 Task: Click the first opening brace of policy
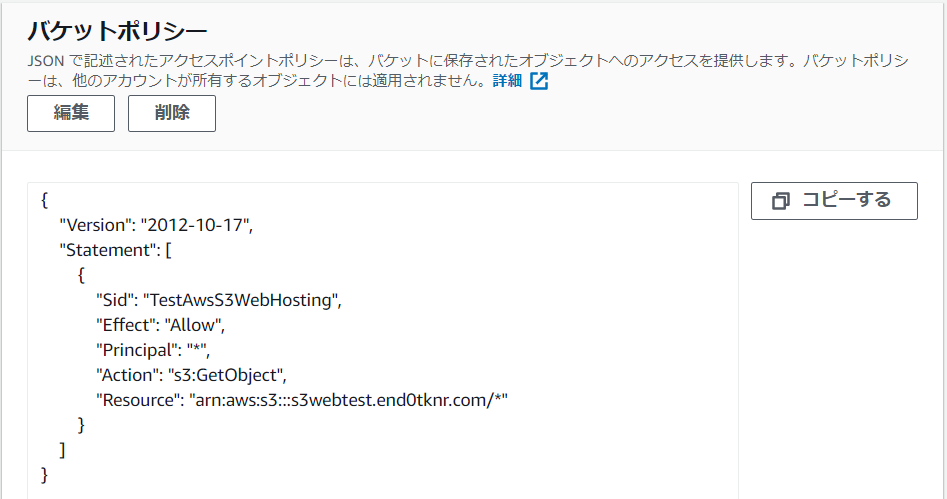click(x=44, y=200)
